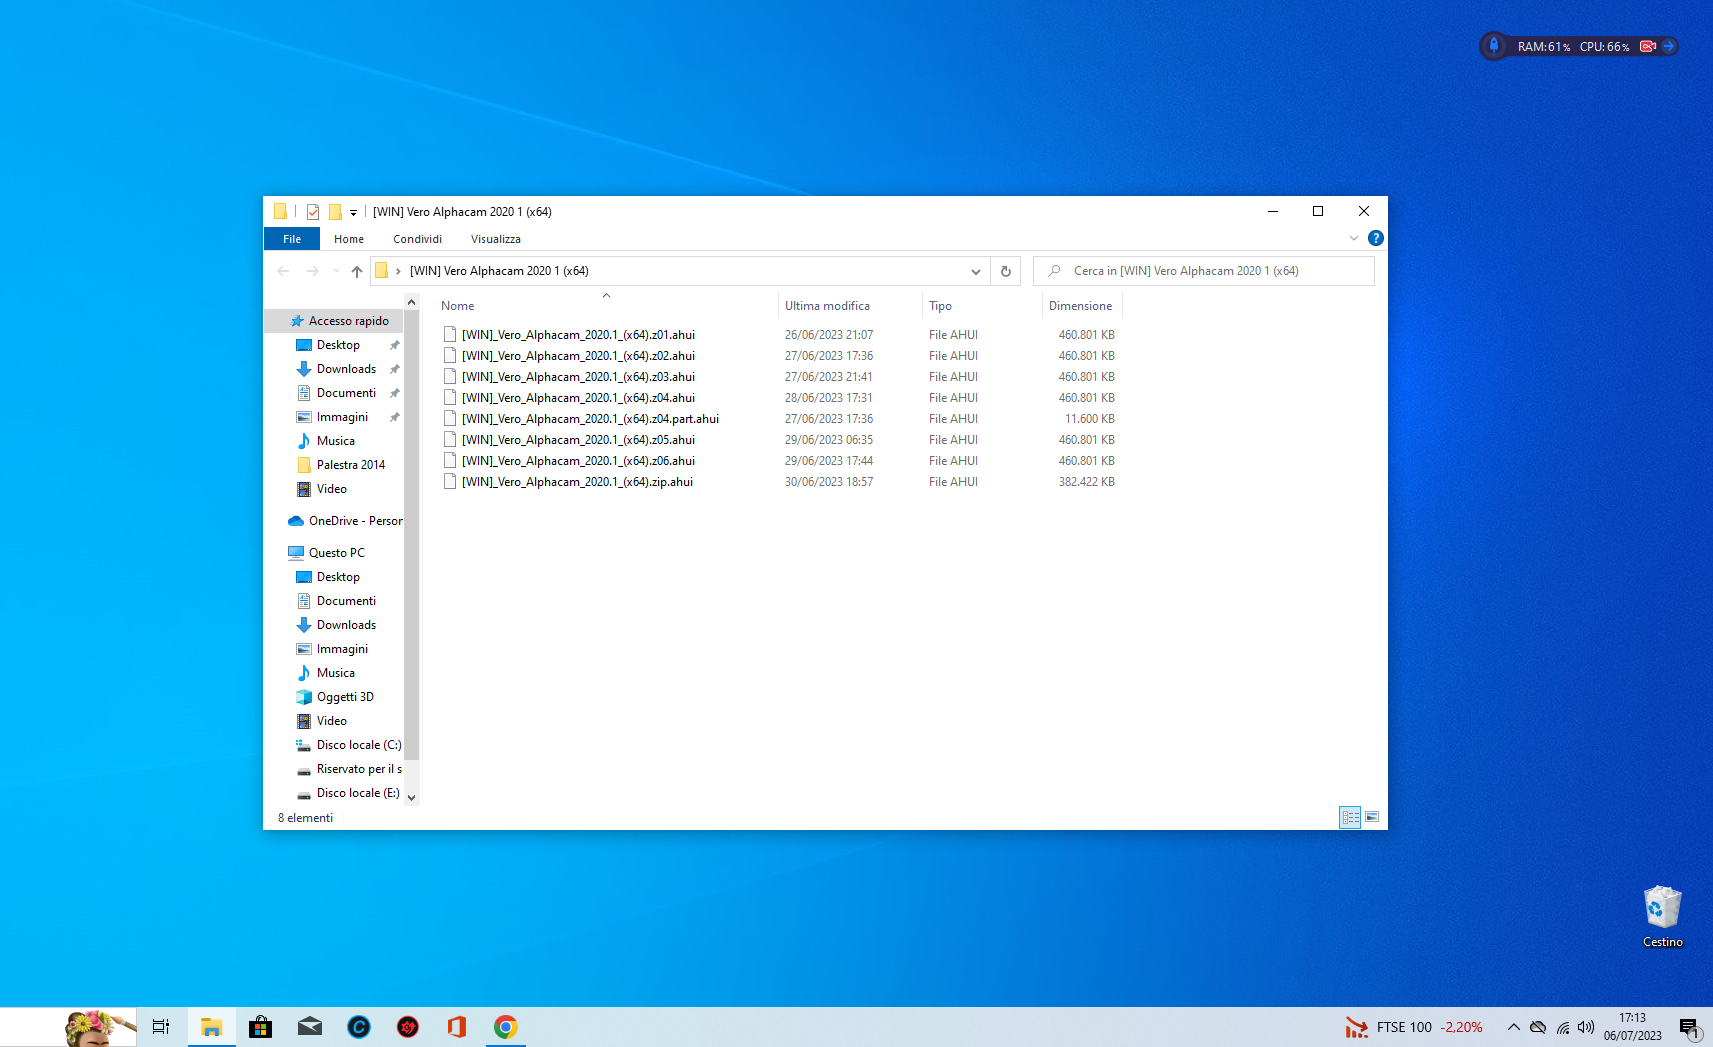The image size is (1713, 1047).
Task: Sort by Ultima modifica column
Action: coord(849,306)
